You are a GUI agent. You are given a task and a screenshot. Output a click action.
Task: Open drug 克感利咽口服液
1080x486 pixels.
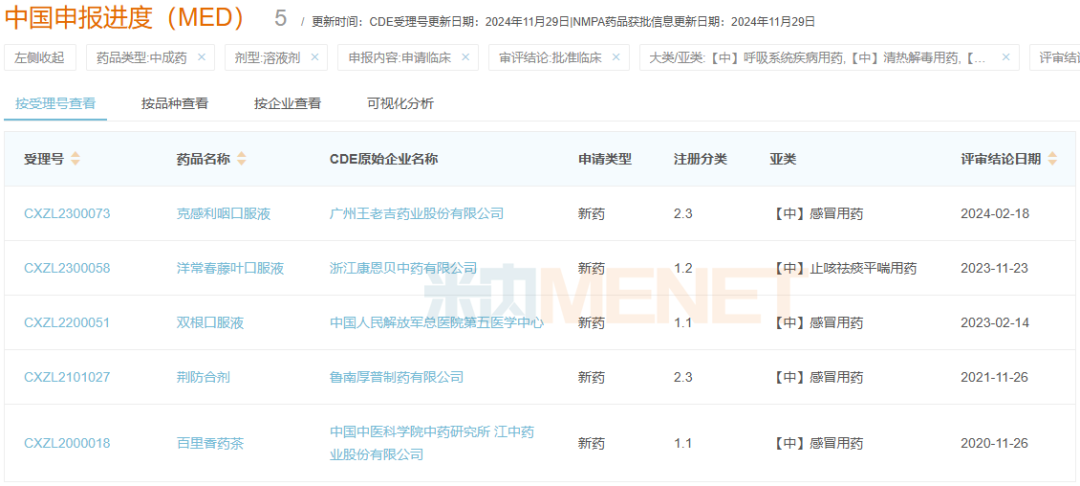[224, 214]
